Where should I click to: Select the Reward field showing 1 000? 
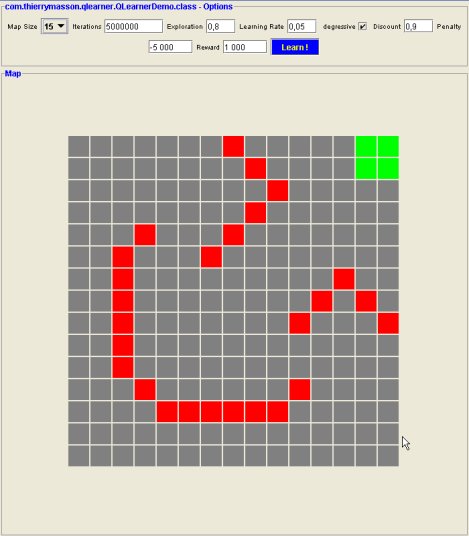pos(245,47)
